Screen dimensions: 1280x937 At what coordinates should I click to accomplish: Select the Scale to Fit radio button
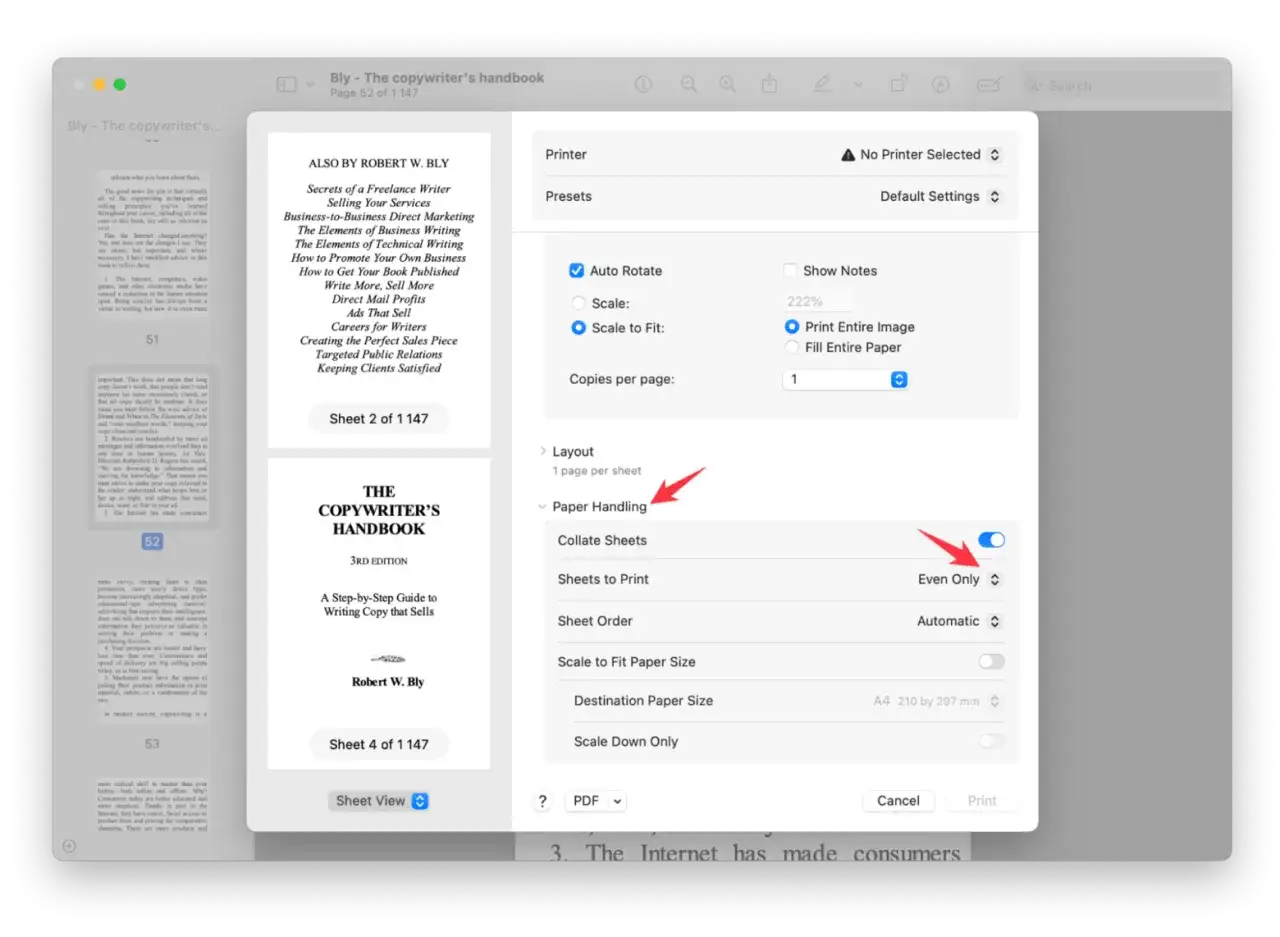(x=578, y=327)
